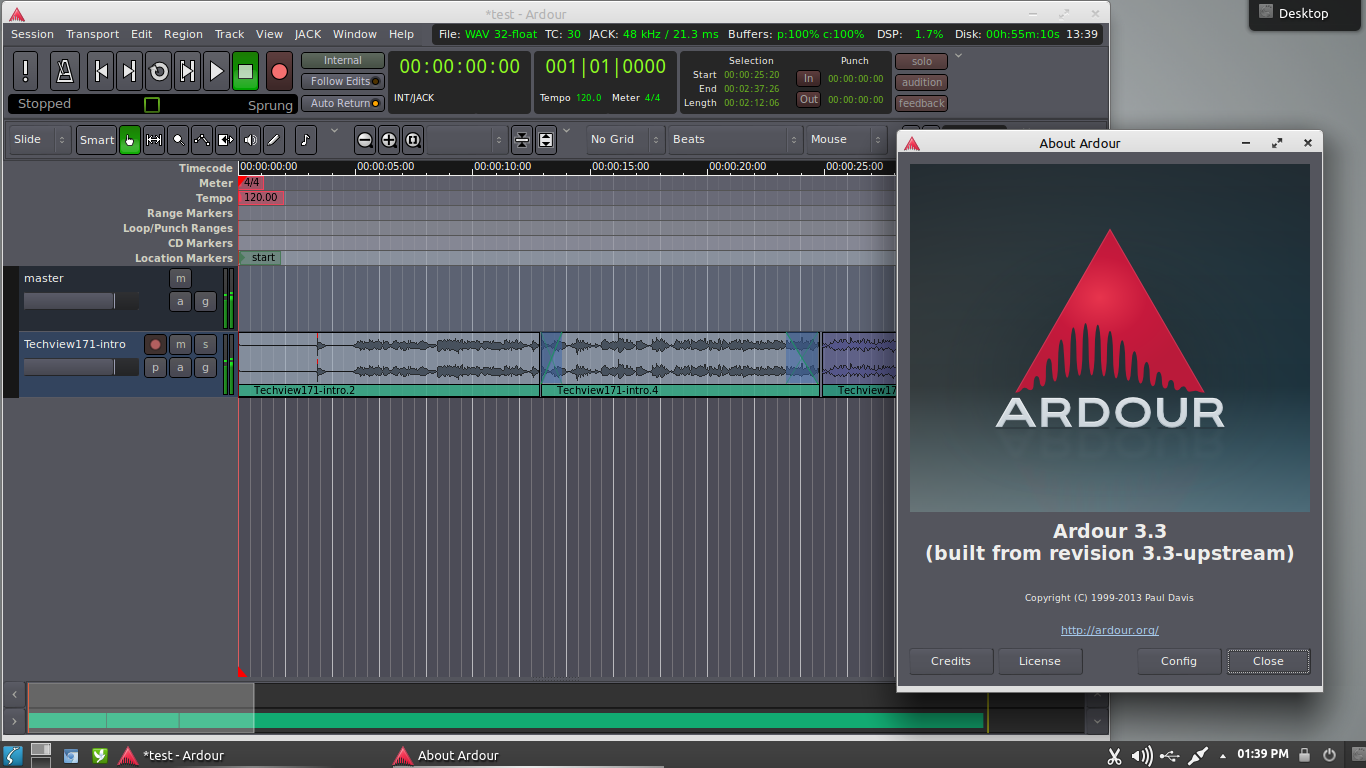Select the pencil Draw tool
Screen dimensions: 1366x768
274,140
